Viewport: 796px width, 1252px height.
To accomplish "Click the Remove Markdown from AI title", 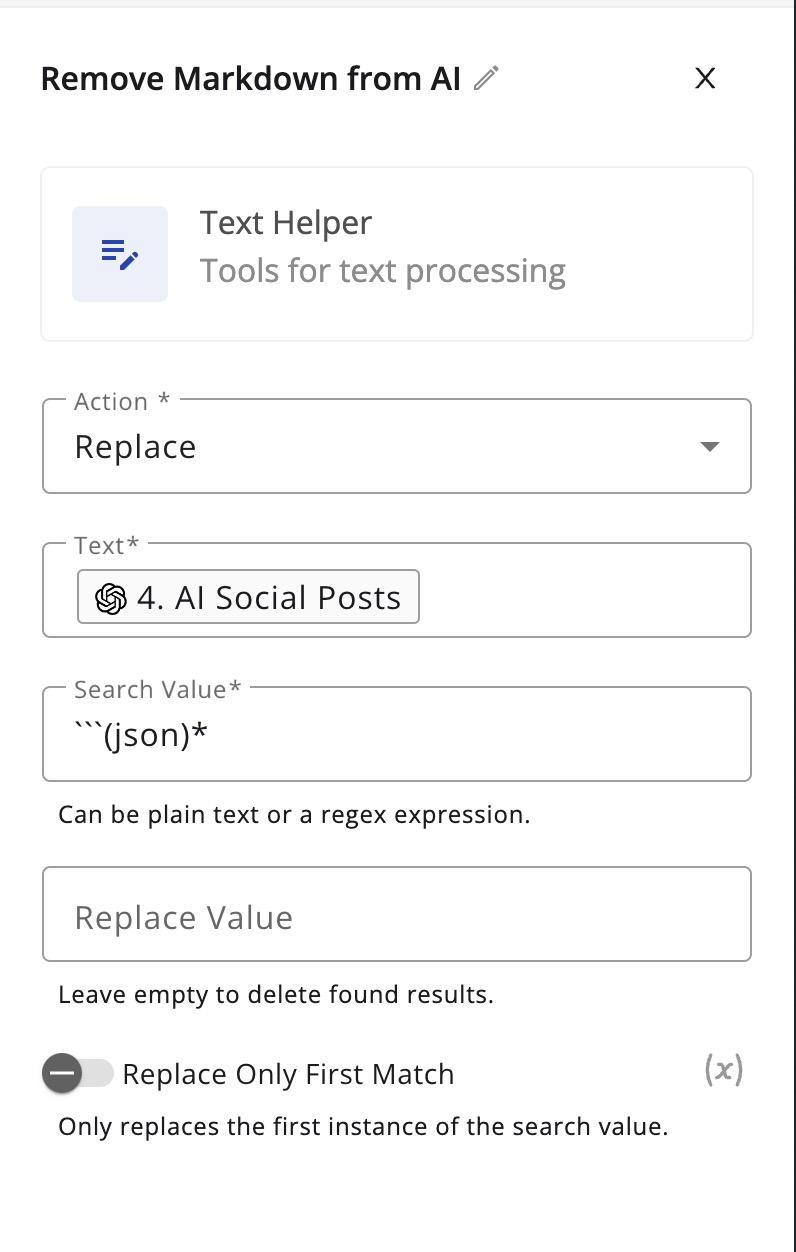I will (x=251, y=79).
